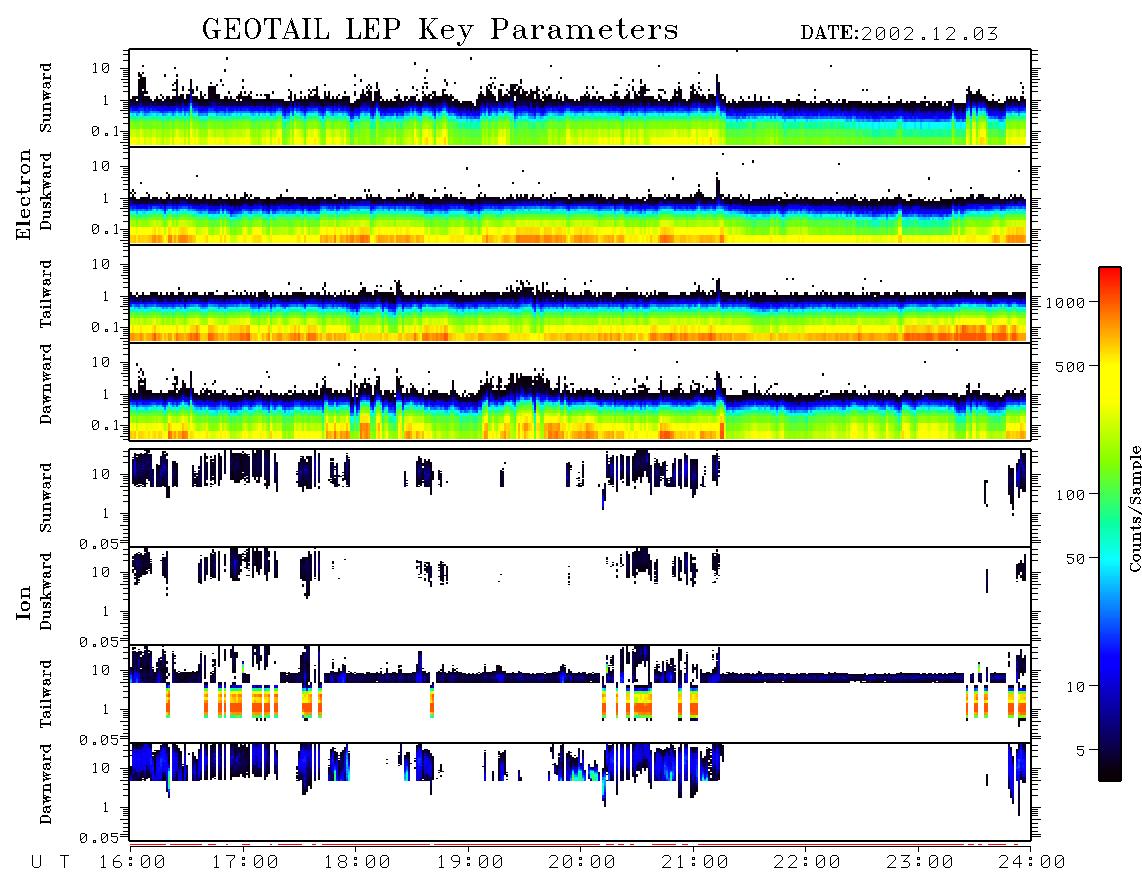
Task: Click the 17:00 time tick label
Action: pyautogui.click(x=245, y=863)
